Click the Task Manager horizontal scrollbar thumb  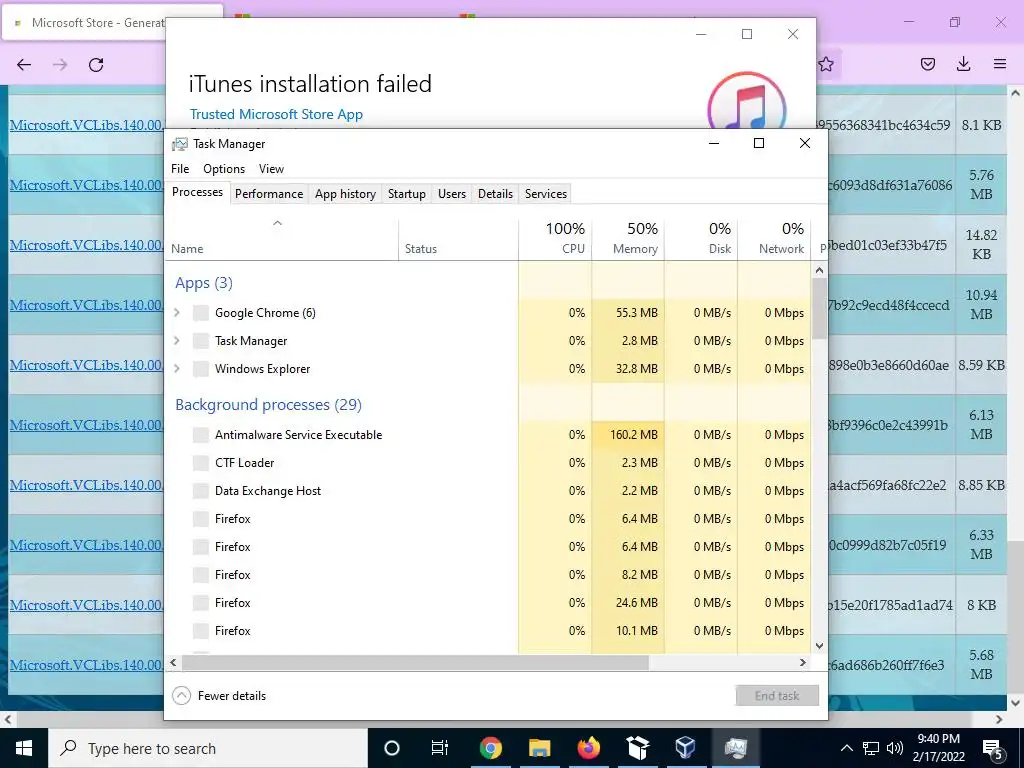(415, 662)
